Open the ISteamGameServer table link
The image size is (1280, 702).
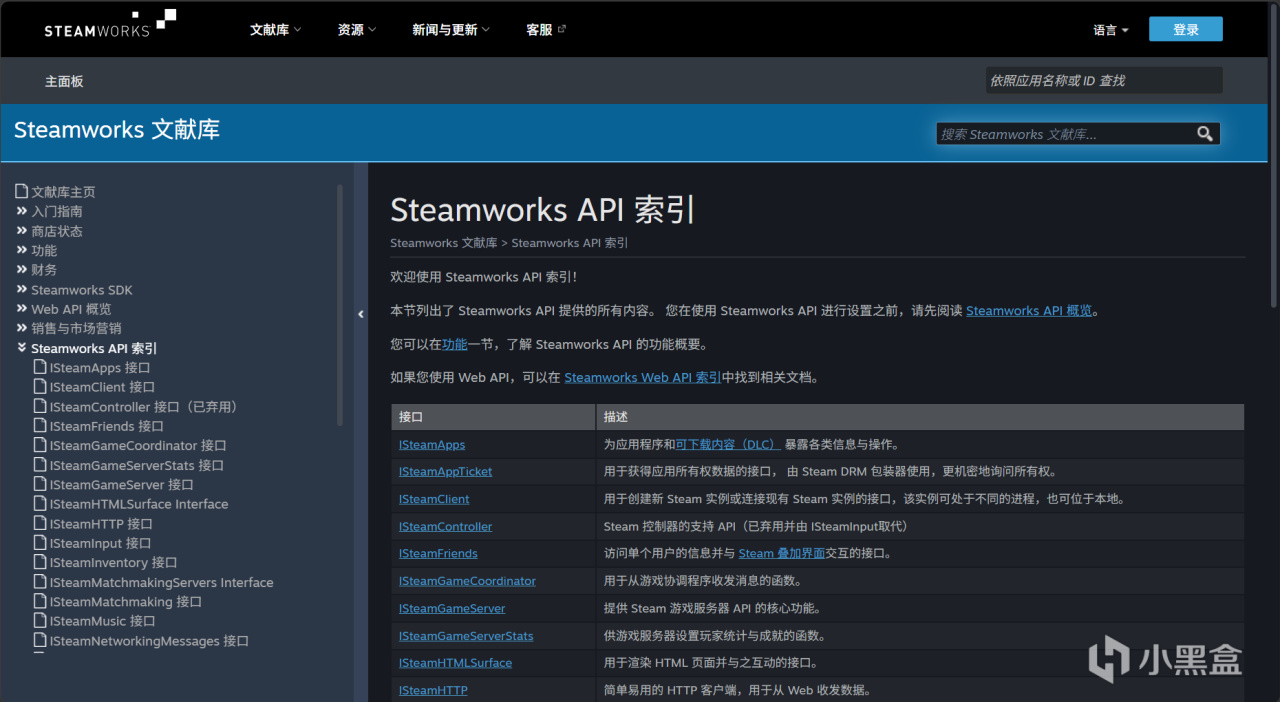tap(452, 608)
